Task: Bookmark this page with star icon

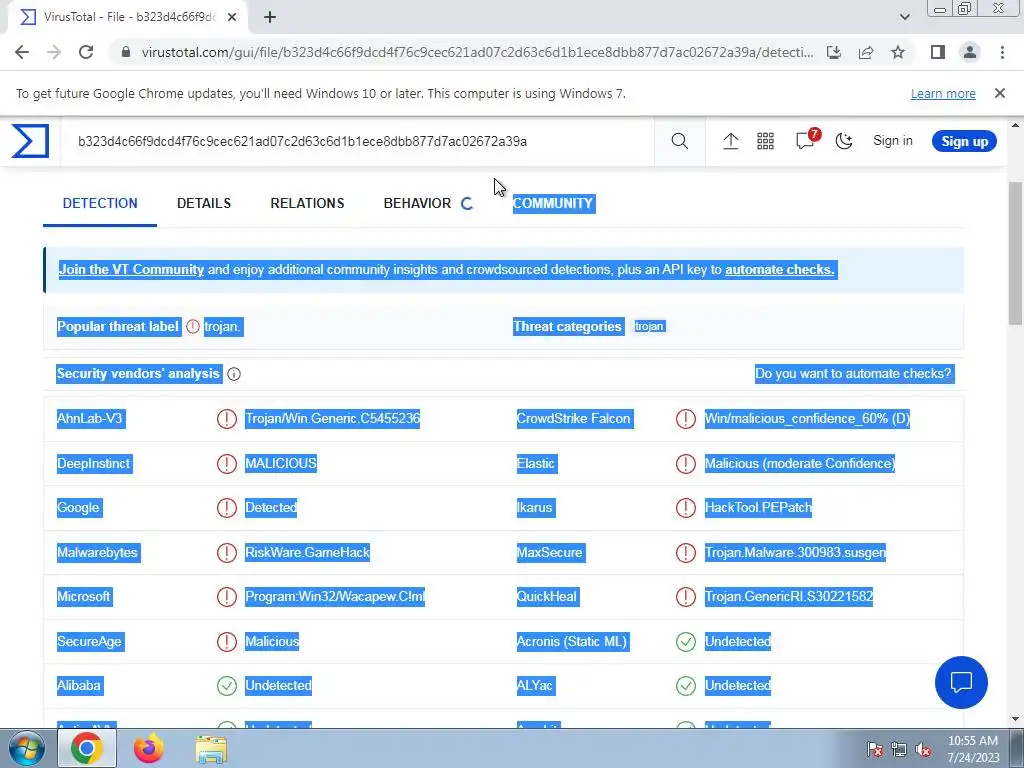Action: click(x=898, y=52)
